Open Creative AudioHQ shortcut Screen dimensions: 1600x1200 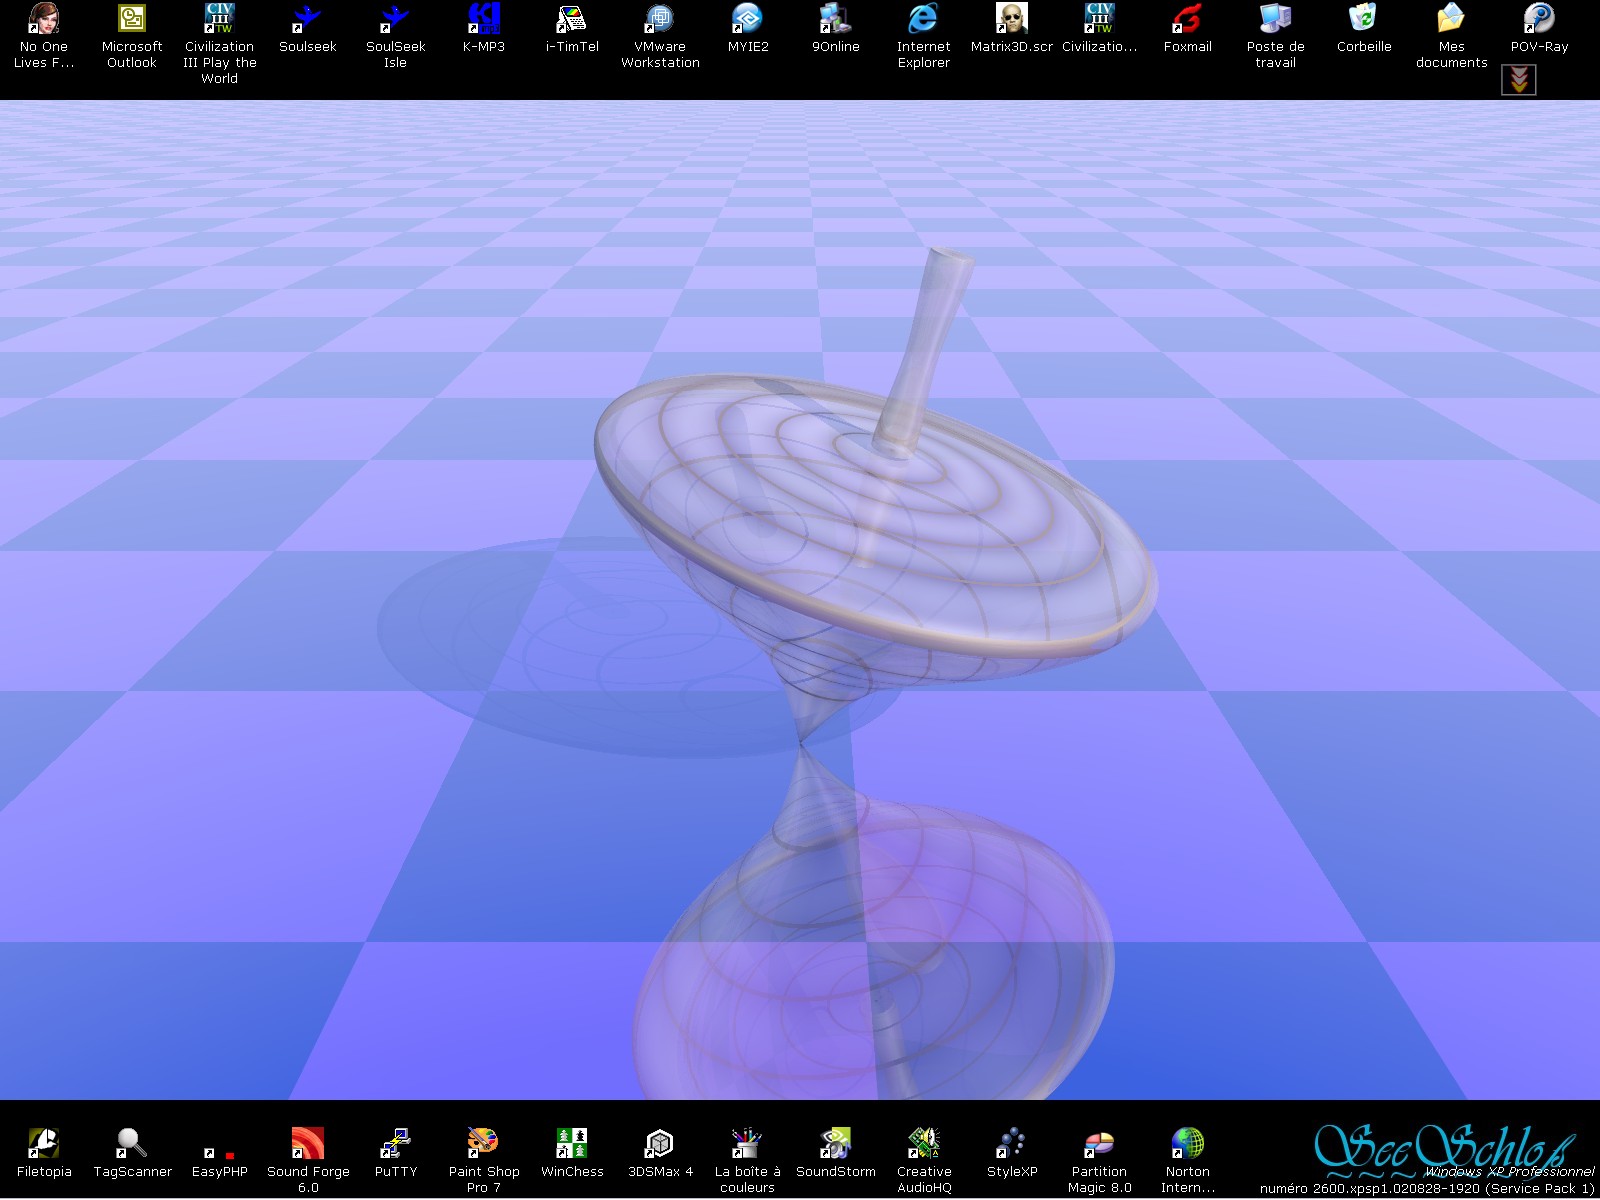point(923,1143)
